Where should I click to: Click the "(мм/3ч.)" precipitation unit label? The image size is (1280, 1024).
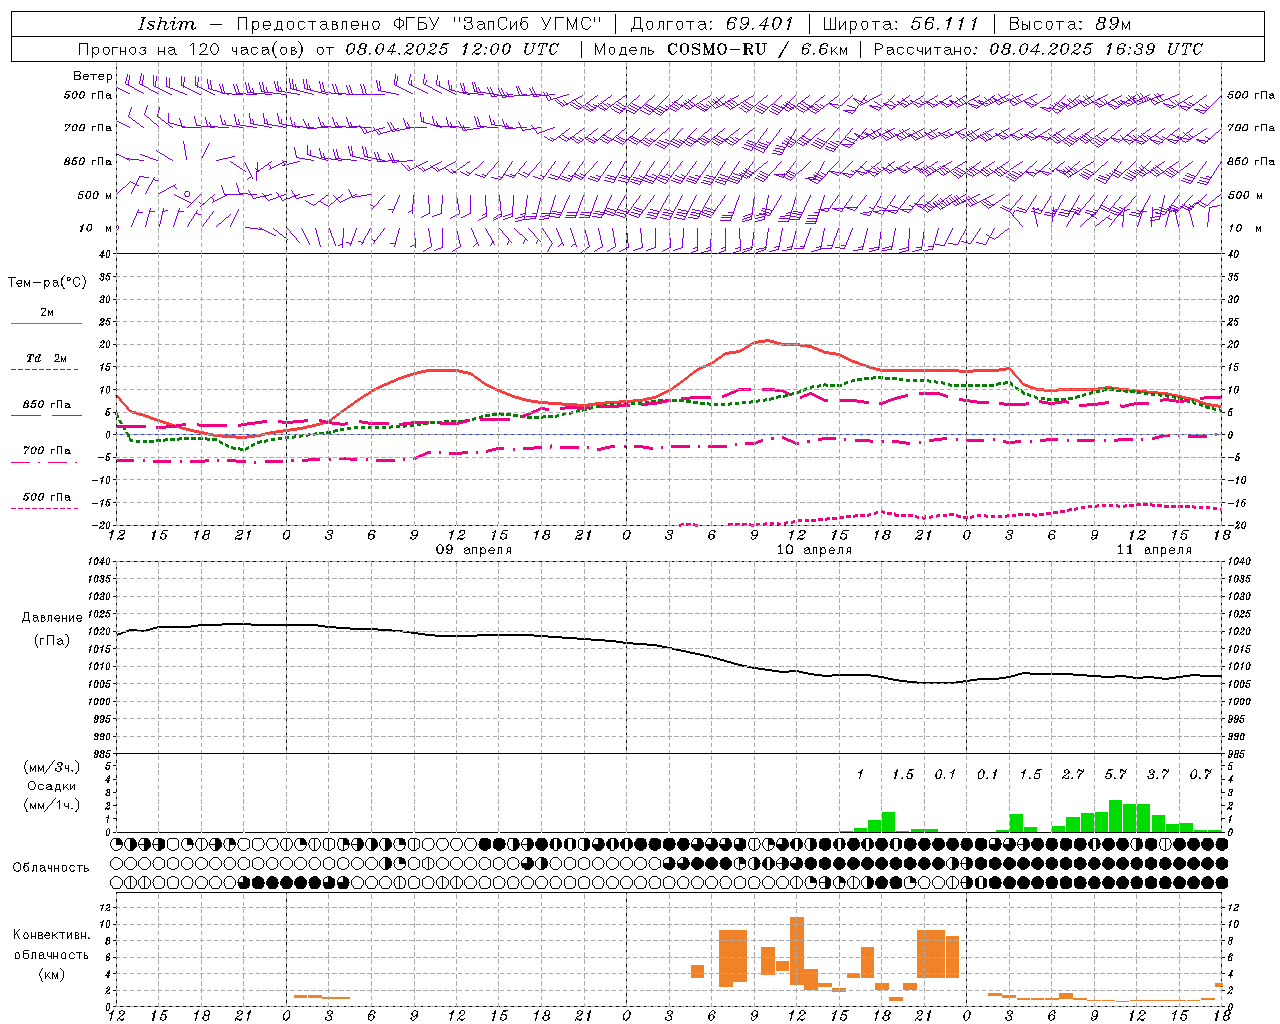click(52, 767)
